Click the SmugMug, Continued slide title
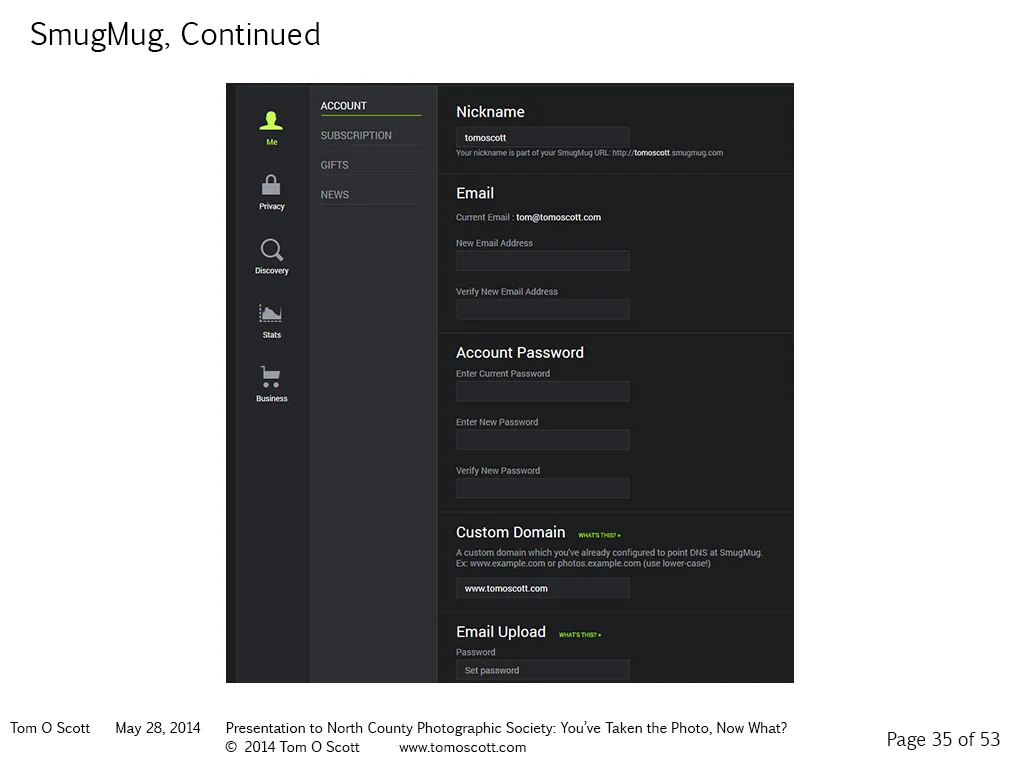 pos(175,34)
